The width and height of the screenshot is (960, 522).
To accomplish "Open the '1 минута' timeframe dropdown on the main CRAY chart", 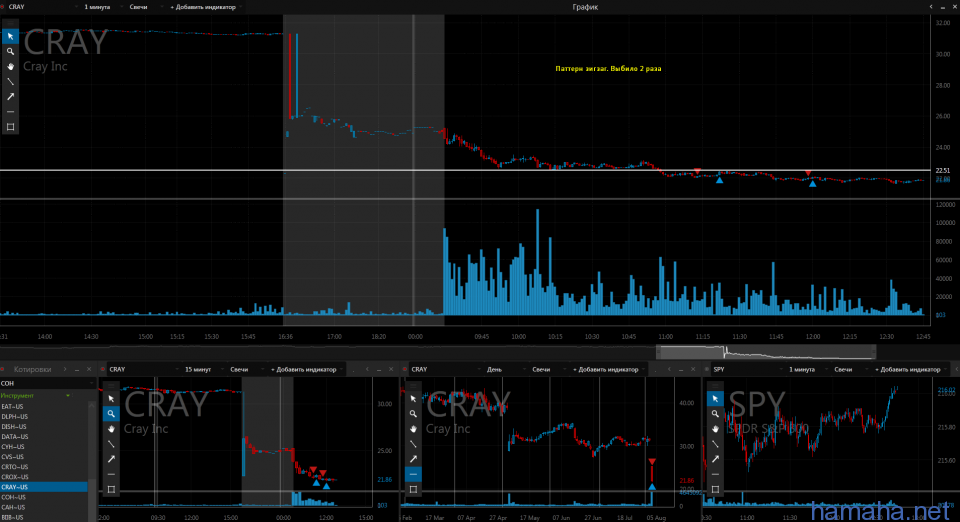I will (x=101, y=7).
